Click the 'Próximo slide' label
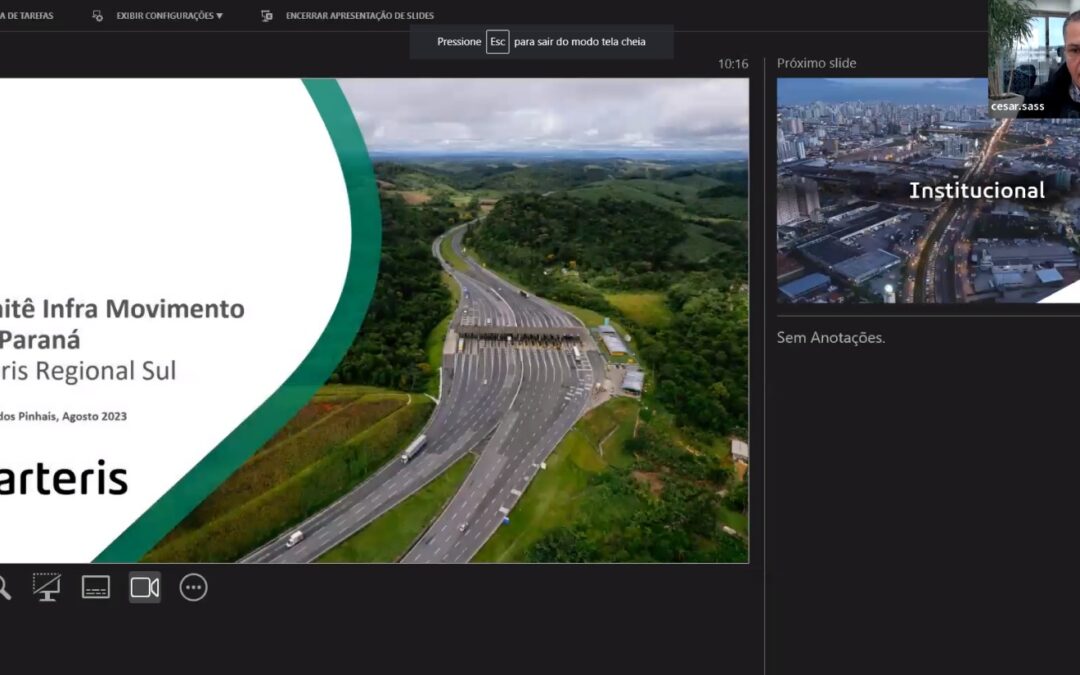The image size is (1080, 675). [816, 63]
